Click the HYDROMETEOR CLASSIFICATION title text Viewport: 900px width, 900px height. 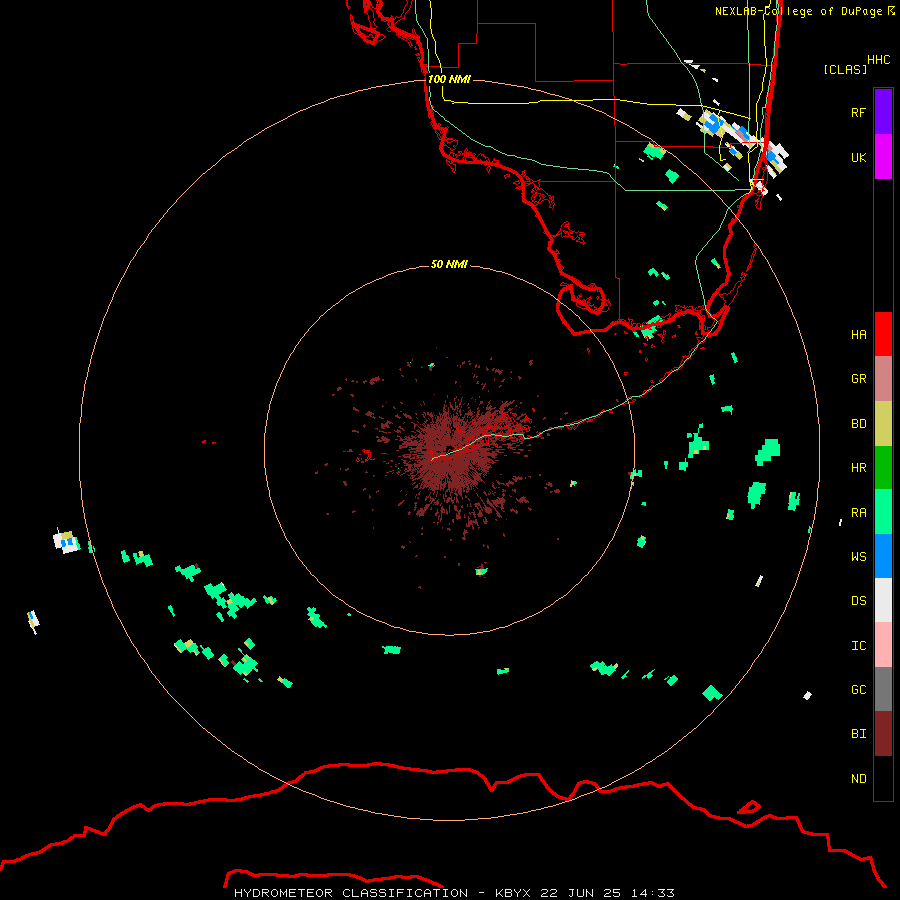click(x=351, y=893)
